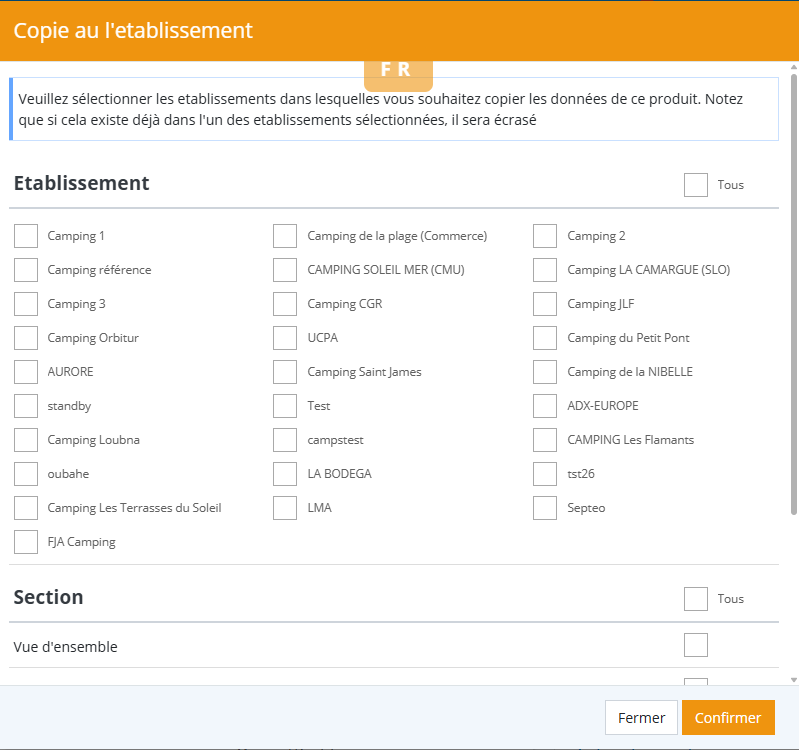Tick the FJA Camping checkbox
The image size is (799, 750).
(26, 542)
